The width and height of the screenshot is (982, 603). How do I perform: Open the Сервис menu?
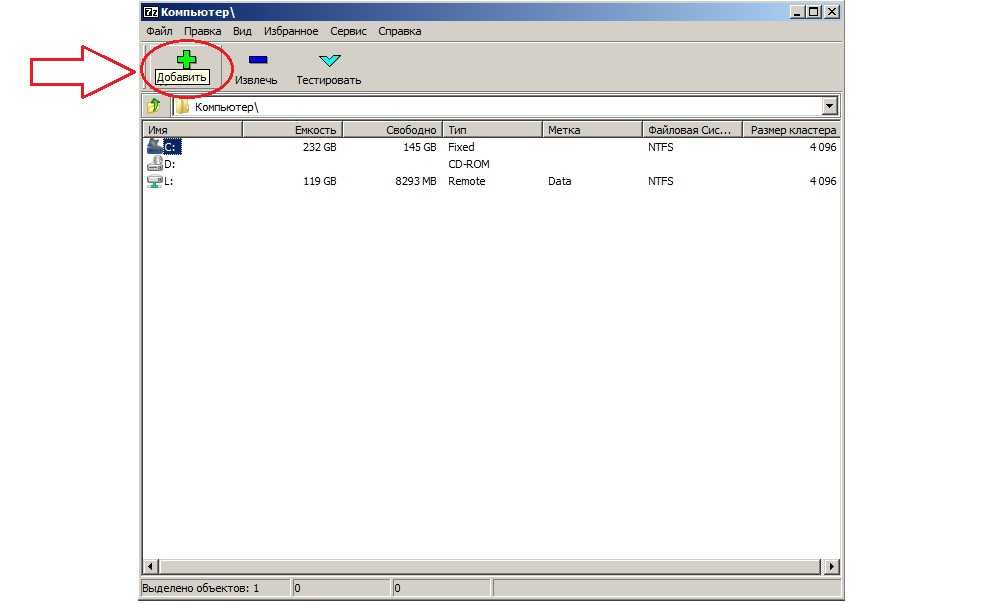tap(348, 31)
